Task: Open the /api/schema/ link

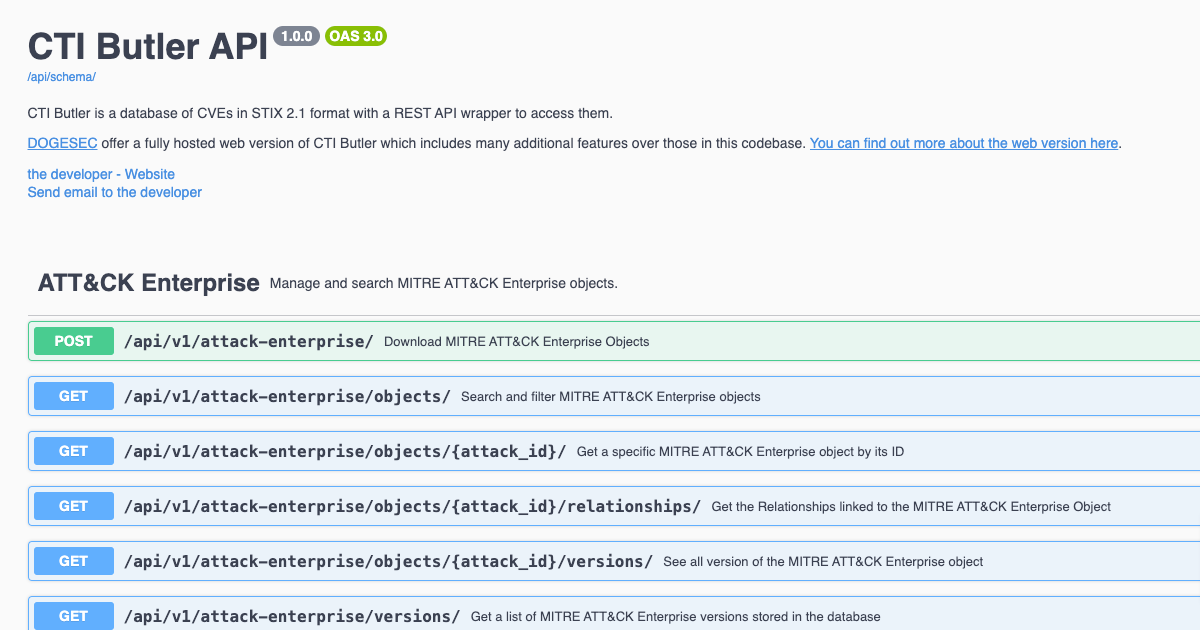Action: 61,77
